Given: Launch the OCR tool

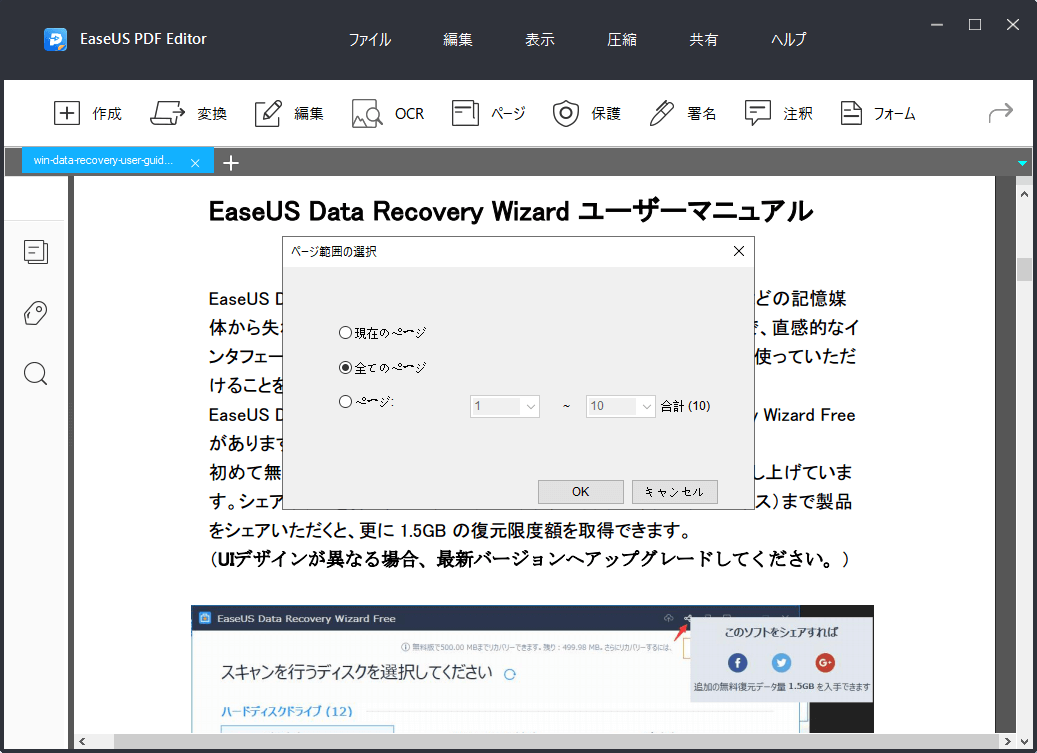Looking at the screenshot, I should (x=367, y=113).
